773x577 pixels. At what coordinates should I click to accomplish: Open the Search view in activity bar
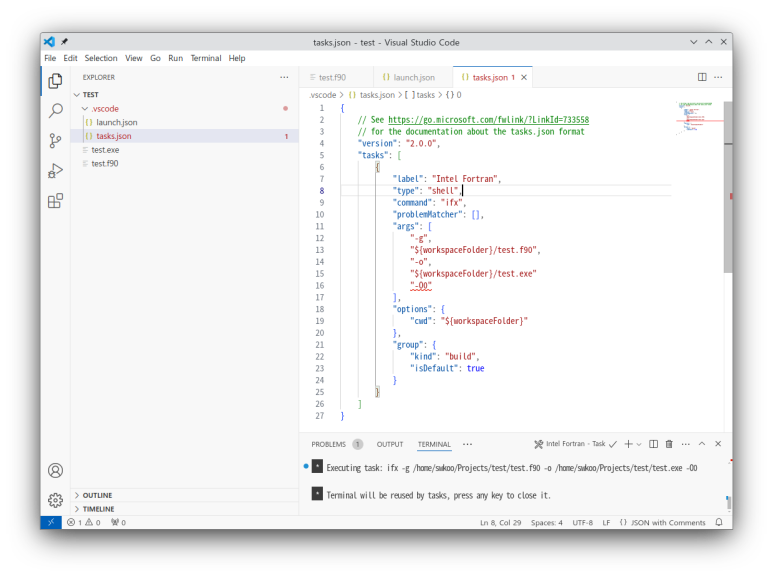55,110
